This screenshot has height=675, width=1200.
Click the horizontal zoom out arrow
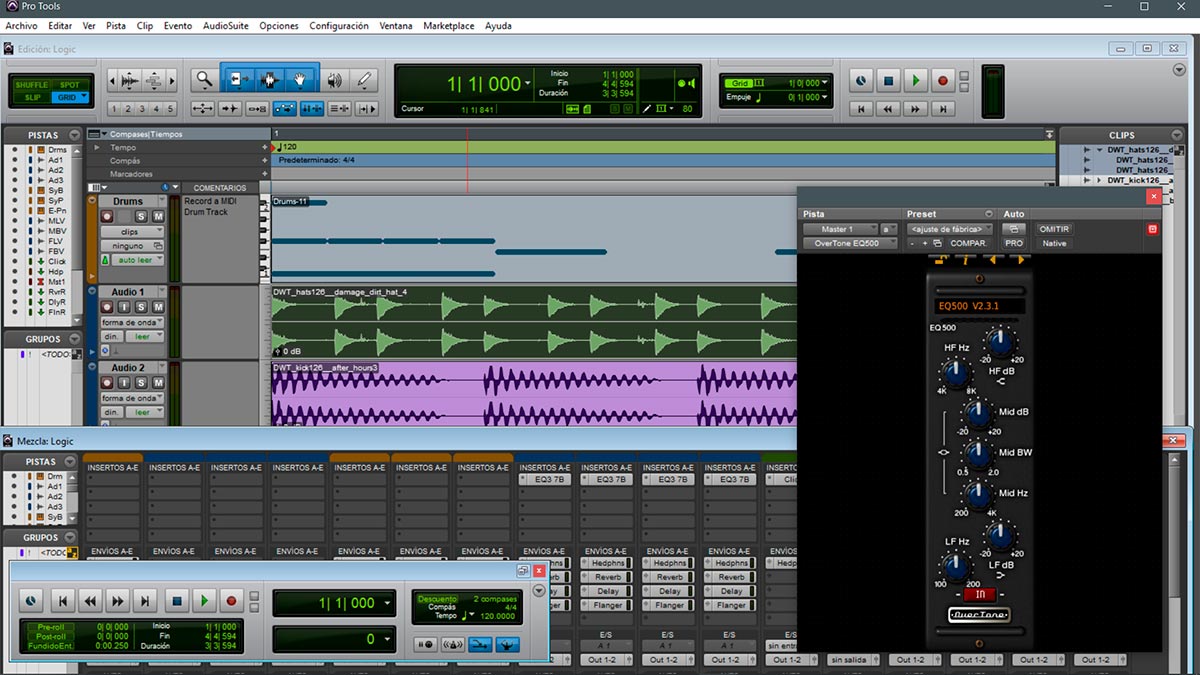point(113,81)
